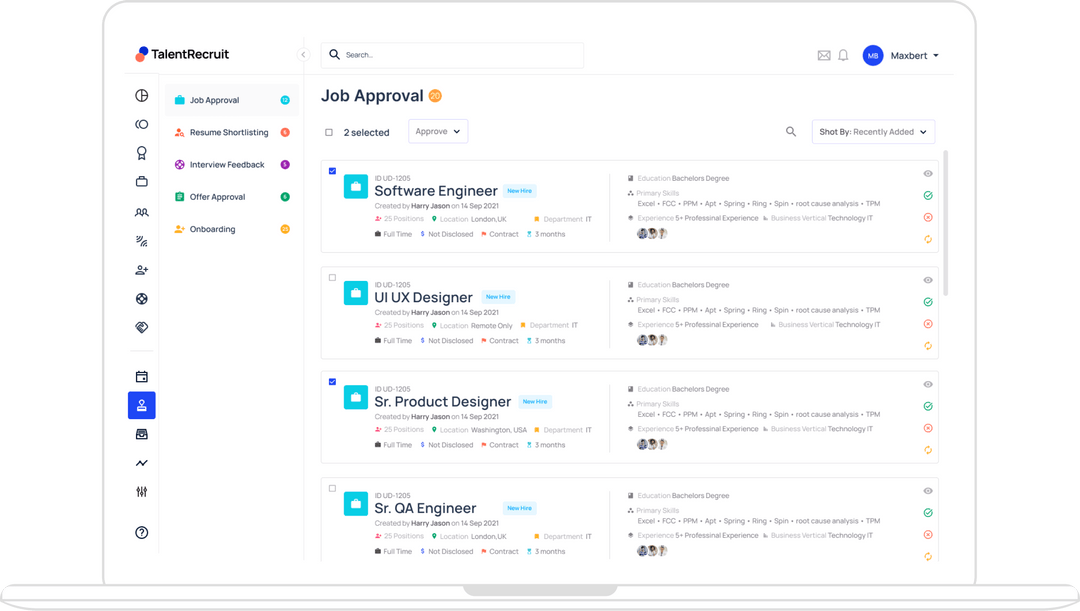This screenshot has height=611, width=1080.
Task: Click the team members icon in the sidebar
Action: [141, 213]
